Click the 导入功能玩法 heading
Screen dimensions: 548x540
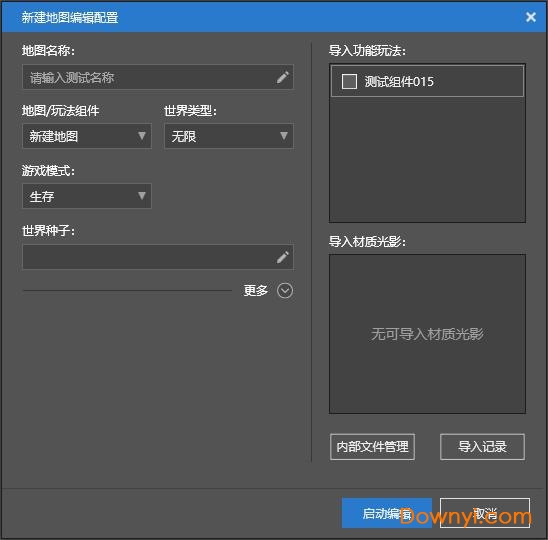pos(367,51)
